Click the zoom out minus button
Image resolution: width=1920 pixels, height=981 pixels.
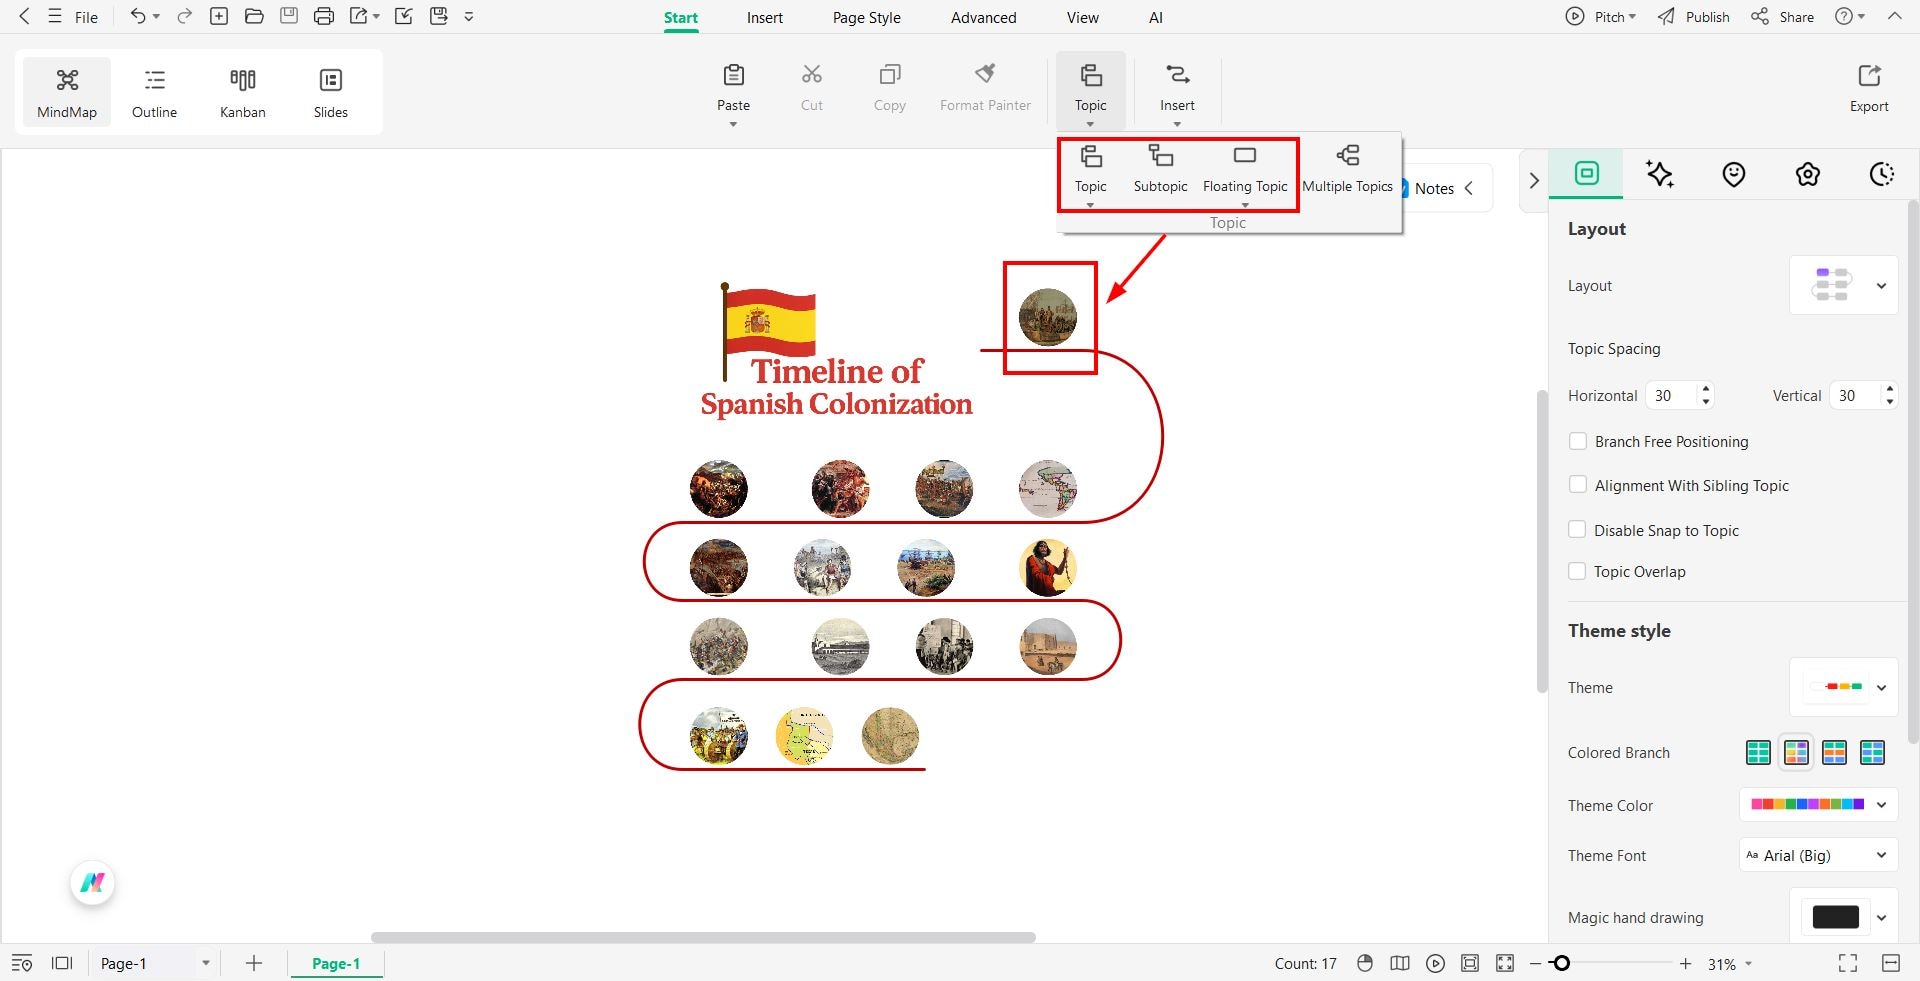pos(1535,963)
